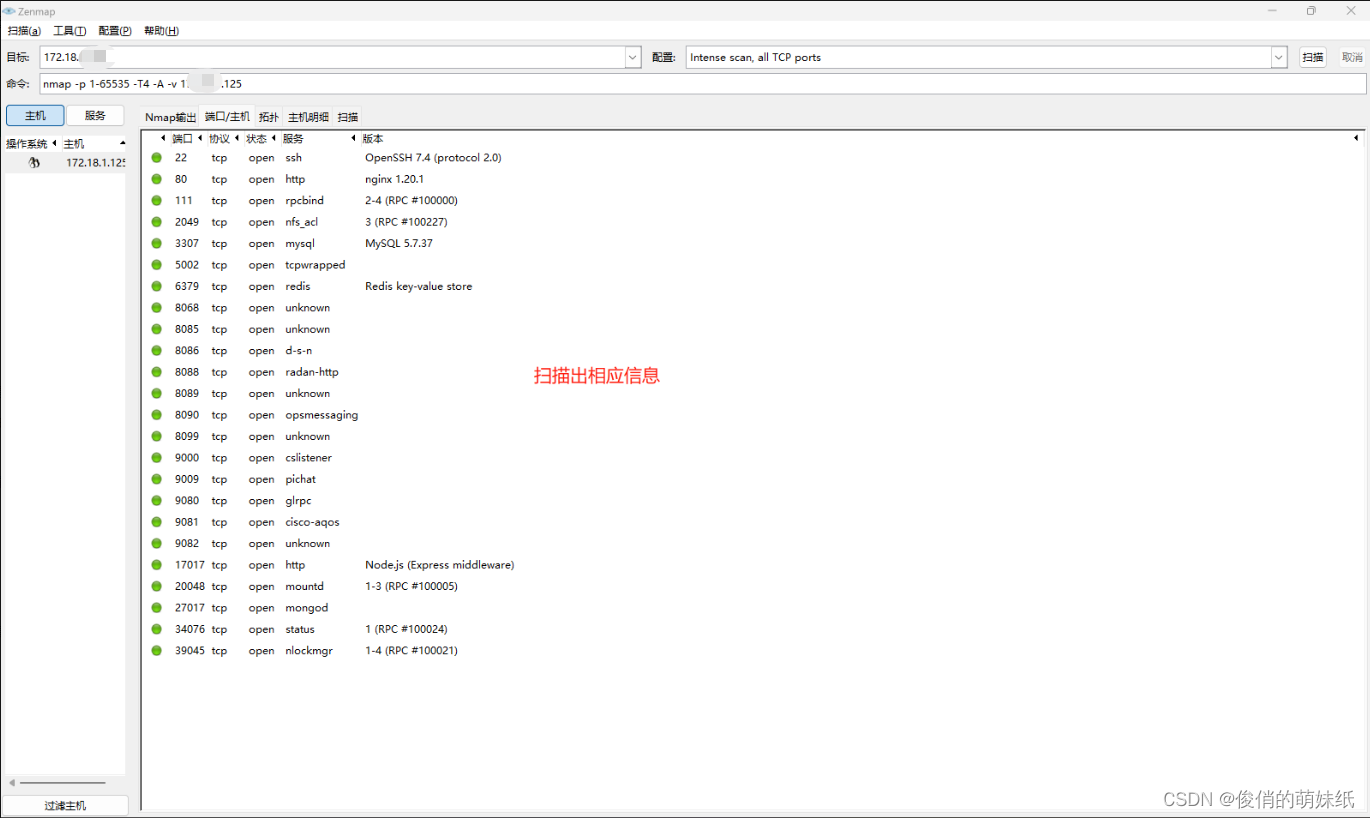Screen dimensions: 1370x818
Task: Click the 'mongod' service cell
Action: 306,608
